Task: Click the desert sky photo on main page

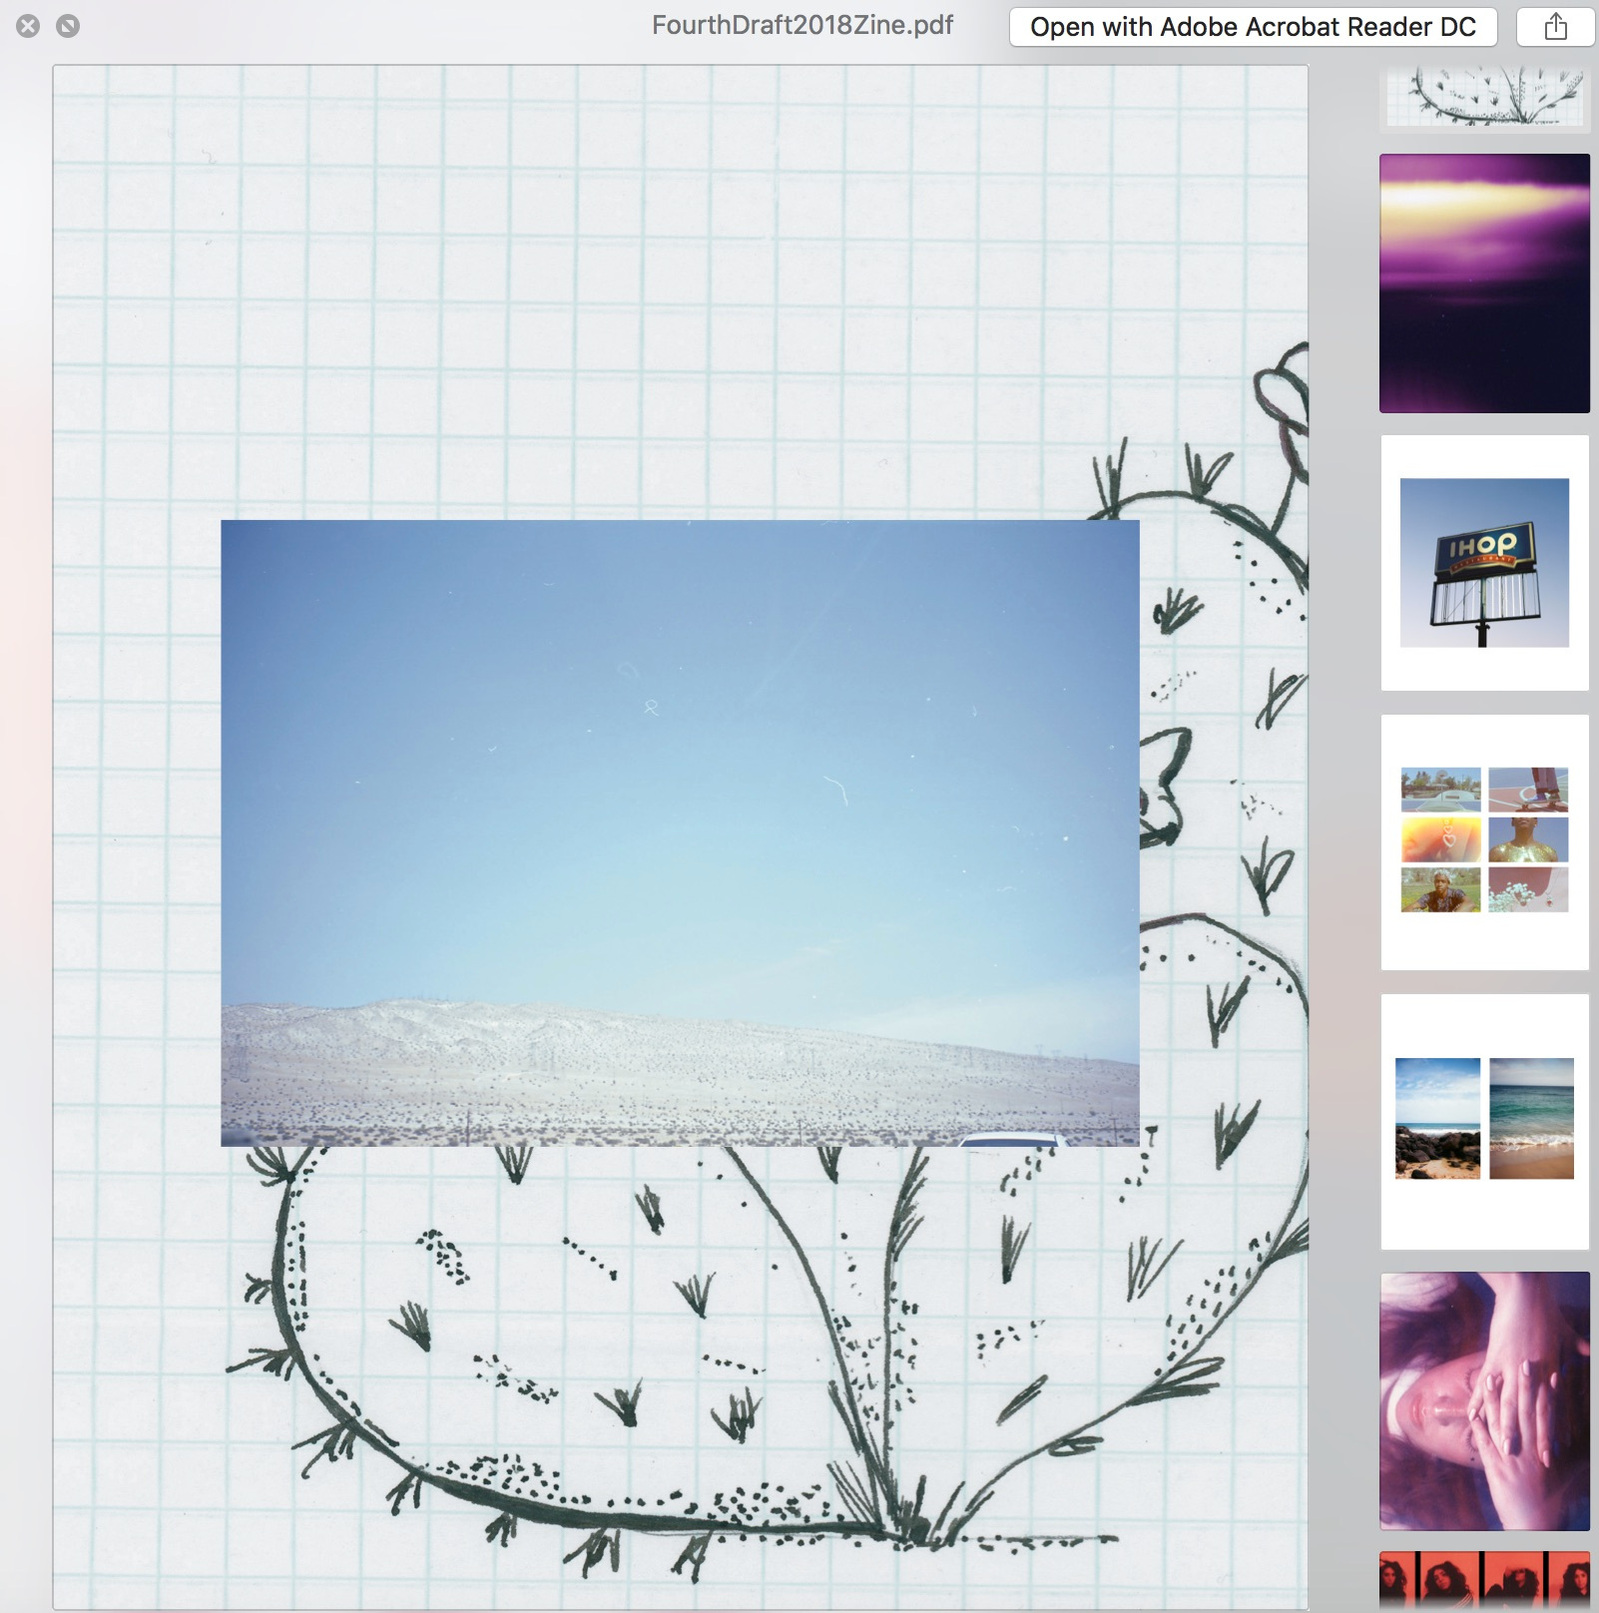Action: [680, 833]
